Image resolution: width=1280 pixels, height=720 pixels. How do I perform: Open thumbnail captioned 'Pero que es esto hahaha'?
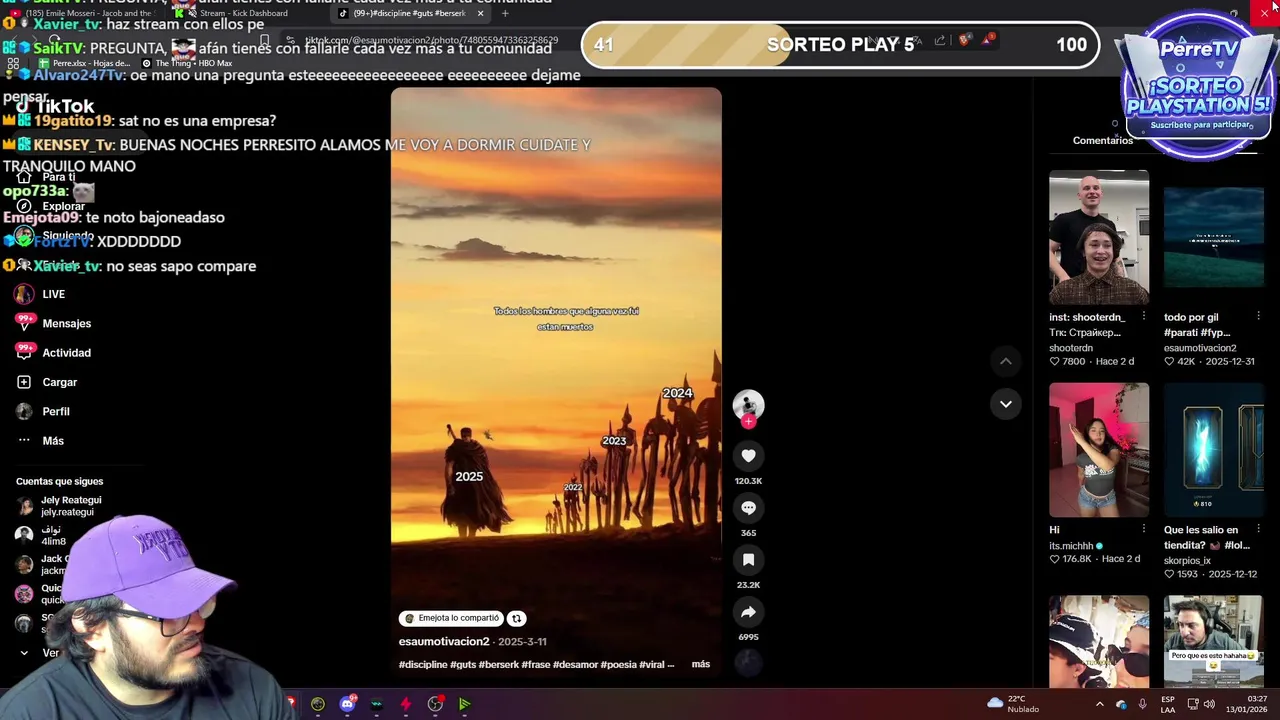[1213, 641]
